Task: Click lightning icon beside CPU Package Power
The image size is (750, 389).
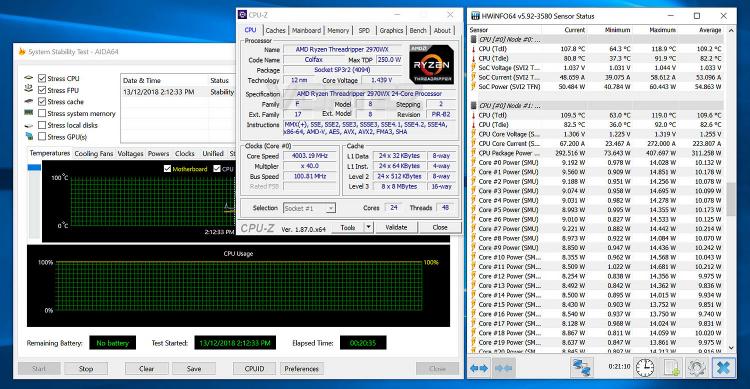Action: 474,153
